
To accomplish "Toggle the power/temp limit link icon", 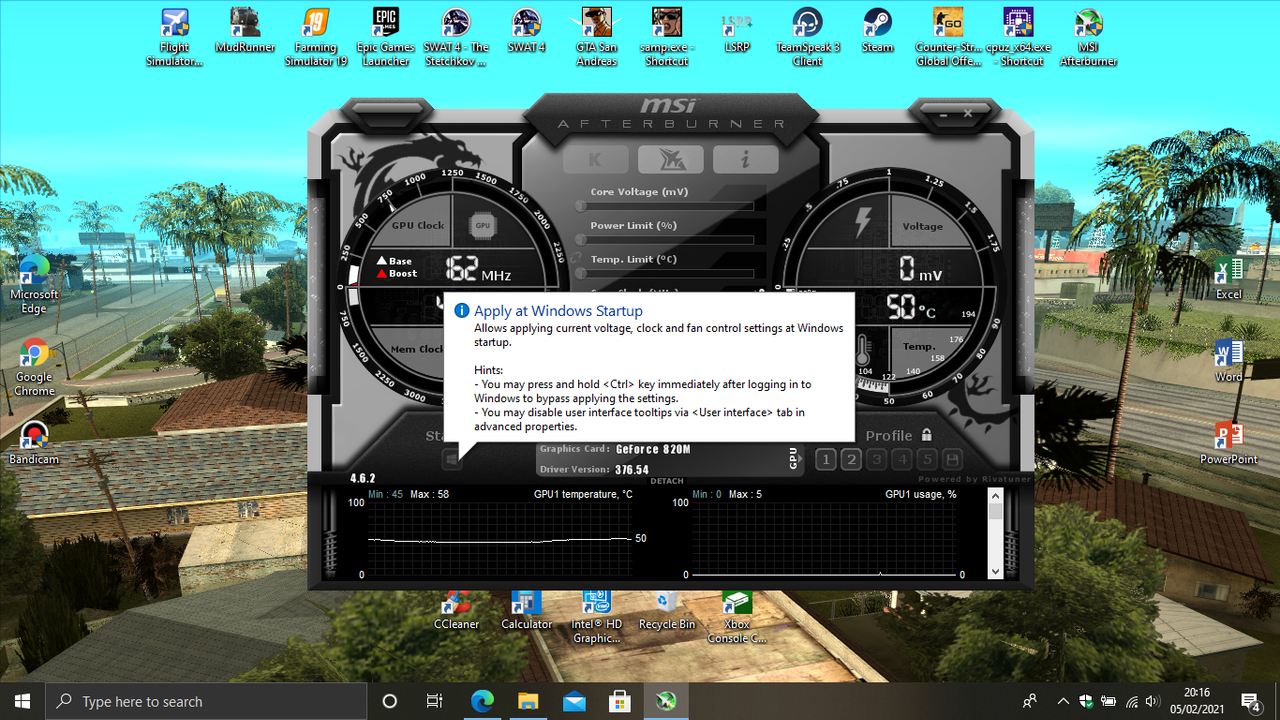I will tap(577, 257).
